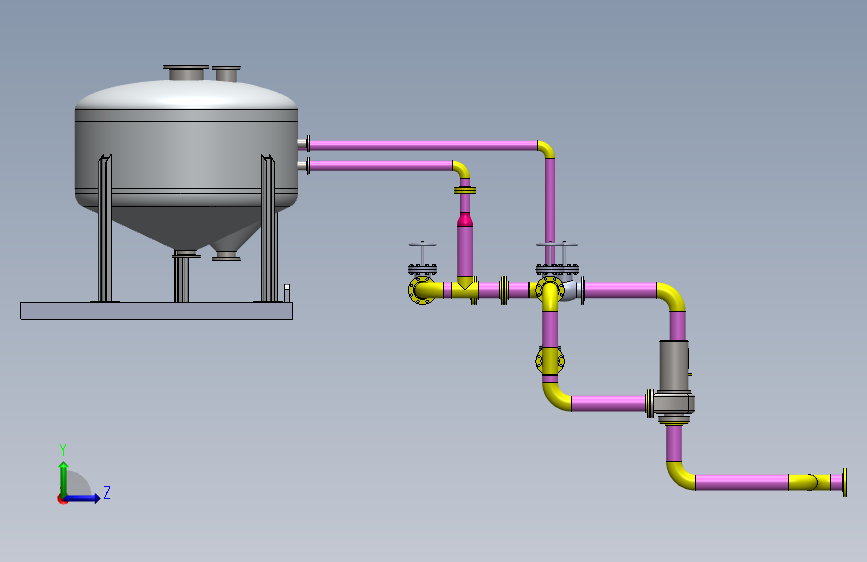Select the end flange at the far right outlet
867x562 pixels.
(x=844, y=482)
